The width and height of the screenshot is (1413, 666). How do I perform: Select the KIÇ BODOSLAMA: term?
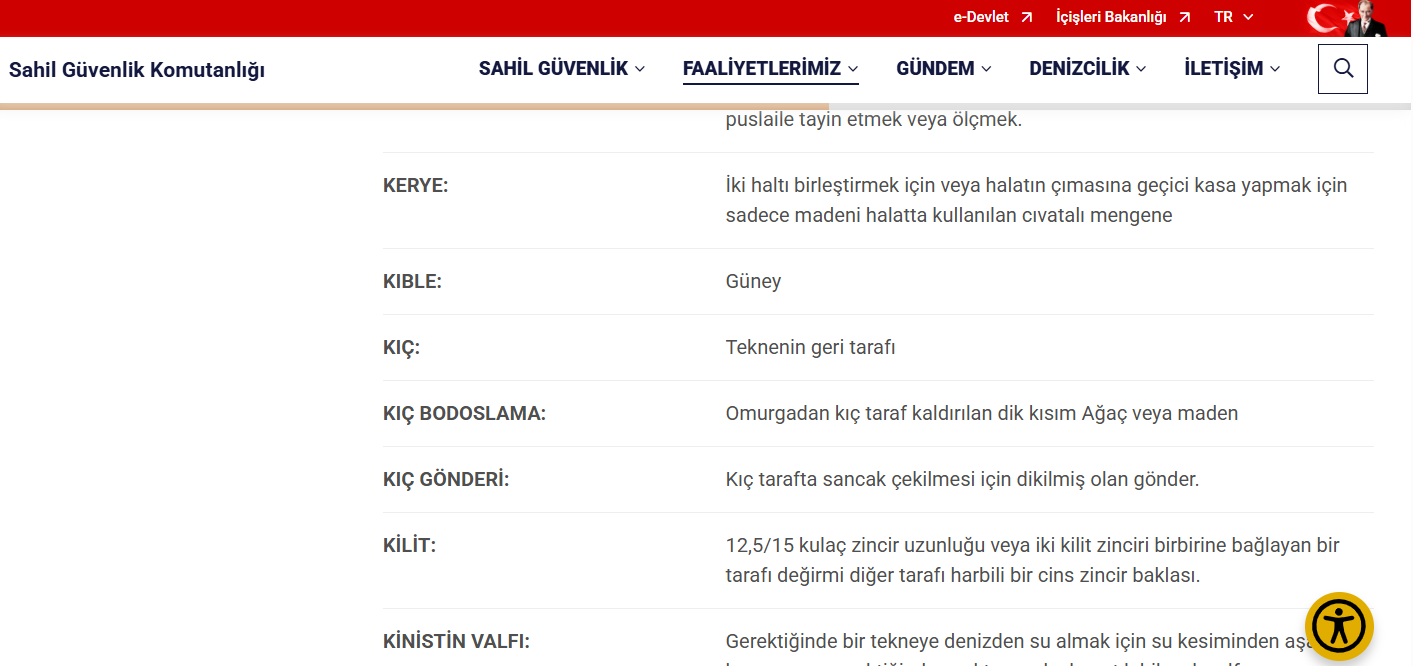click(x=464, y=413)
